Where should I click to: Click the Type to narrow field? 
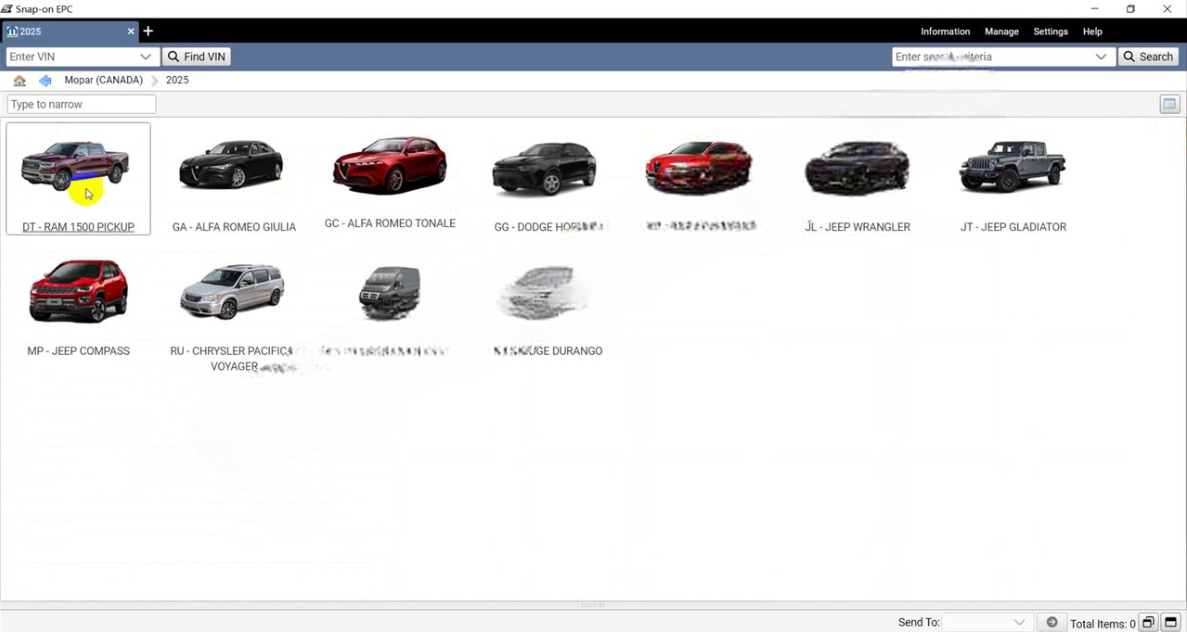tap(82, 104)
